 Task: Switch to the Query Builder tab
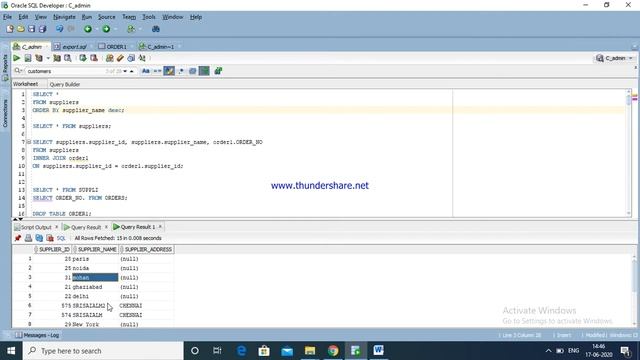click(x=64, y=84)
